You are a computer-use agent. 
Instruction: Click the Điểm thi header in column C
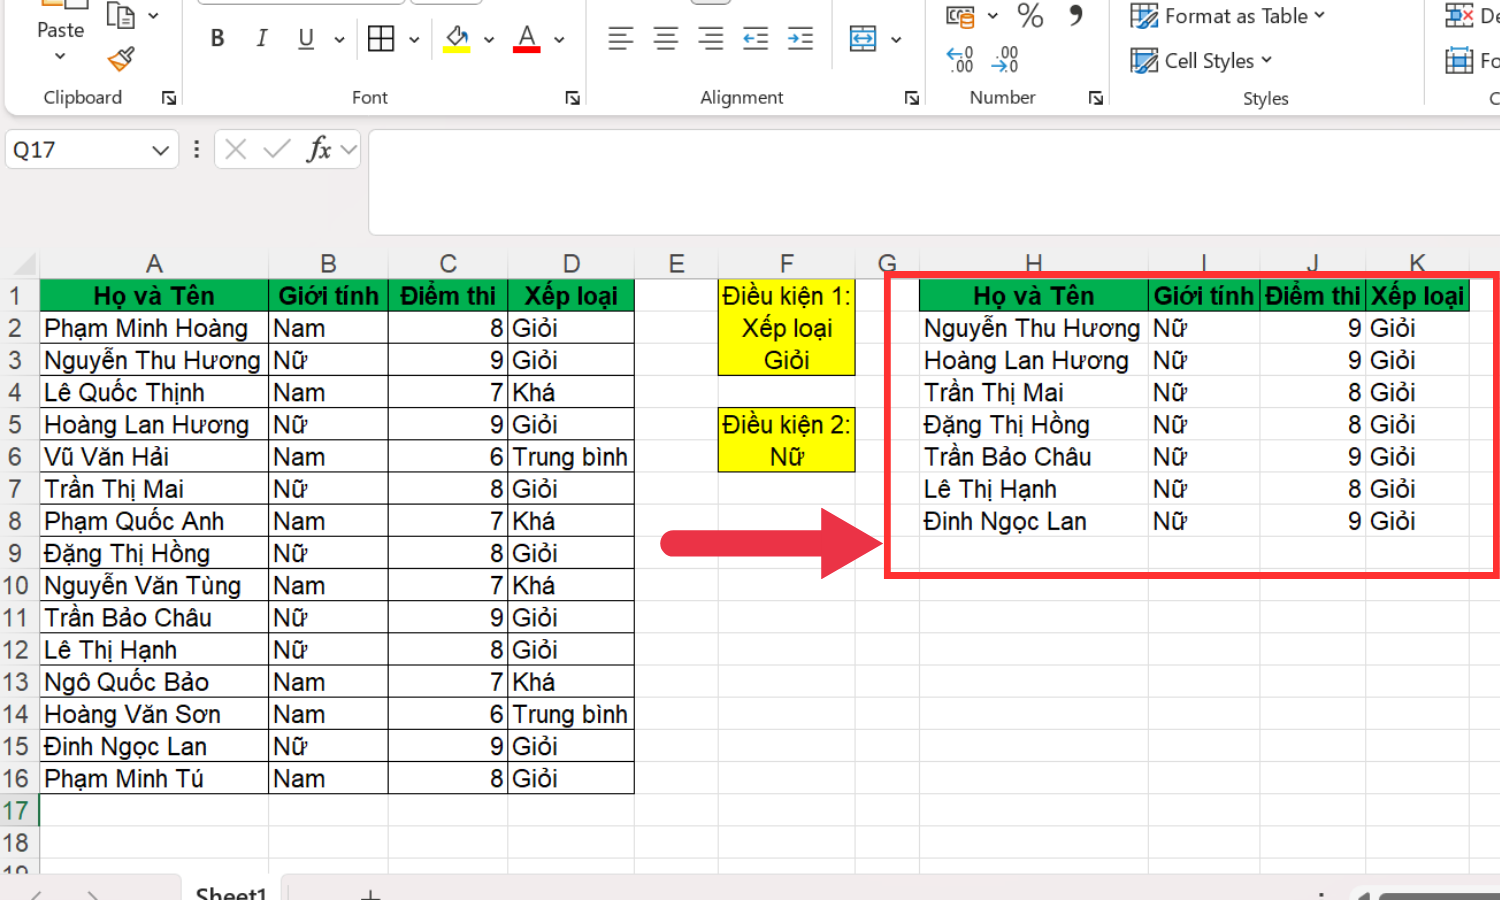[448, 296]
